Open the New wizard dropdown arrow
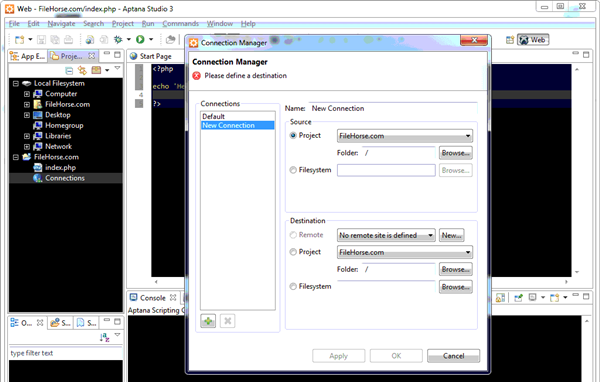600x382 pixels. pos(30,39)
